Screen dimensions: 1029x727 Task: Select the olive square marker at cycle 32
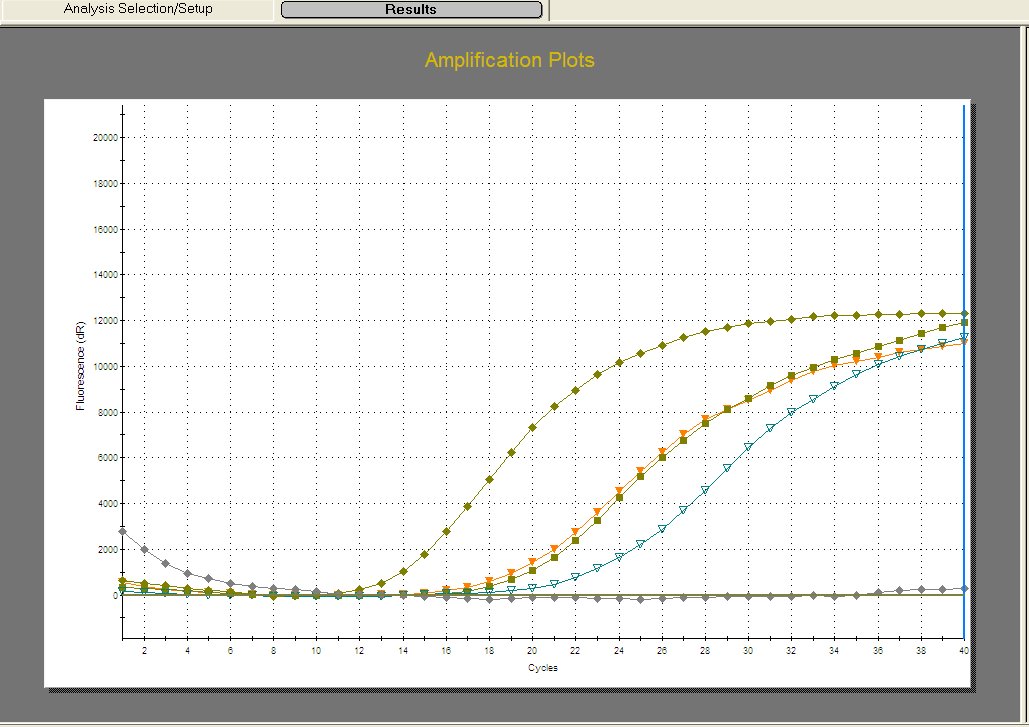(x=791, y=377)
